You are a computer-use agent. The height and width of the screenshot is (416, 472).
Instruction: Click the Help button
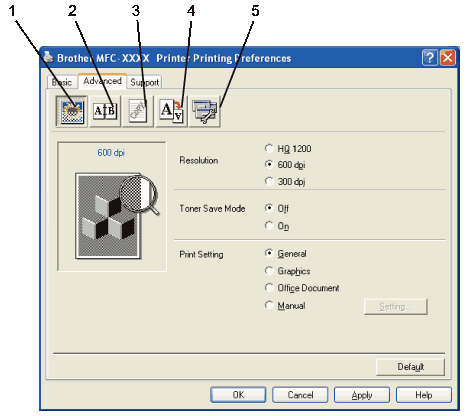(x=424, y=395)
